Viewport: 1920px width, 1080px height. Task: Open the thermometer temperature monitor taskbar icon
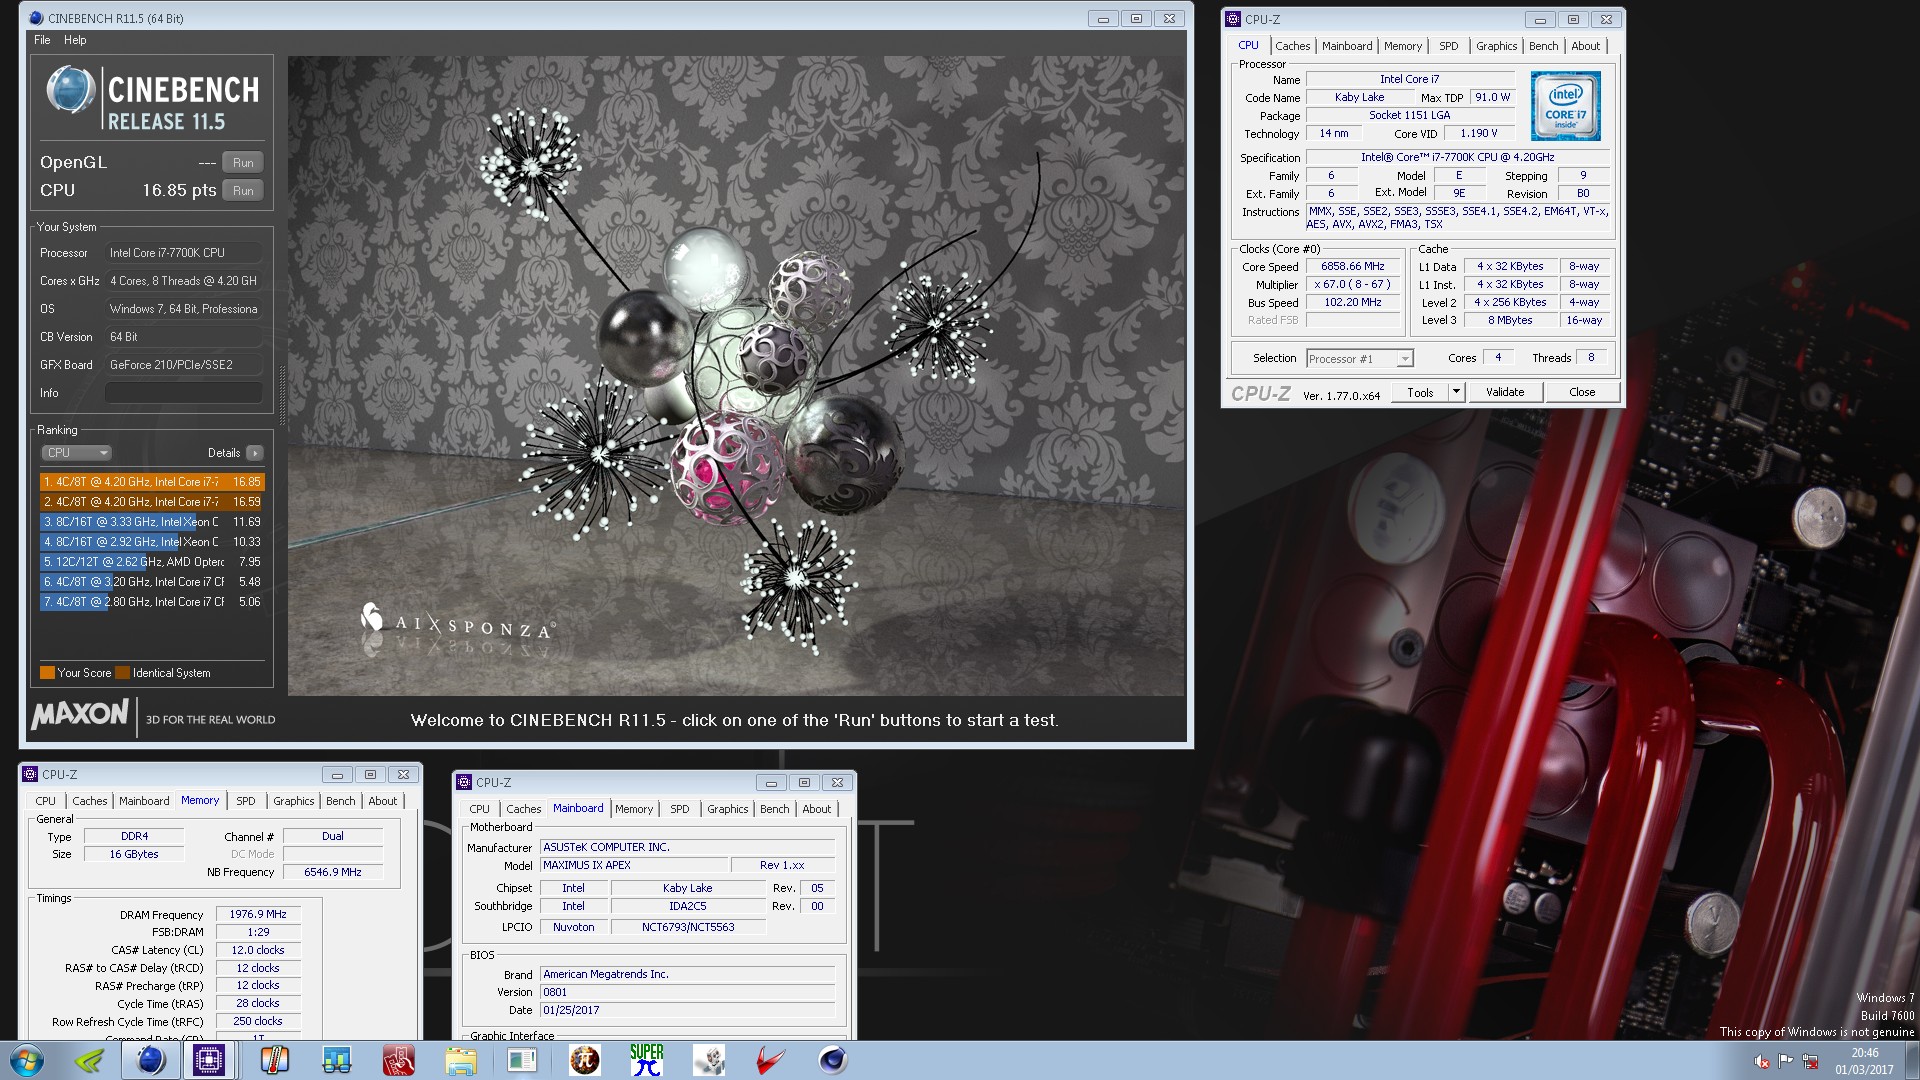tap(274, 1060)
